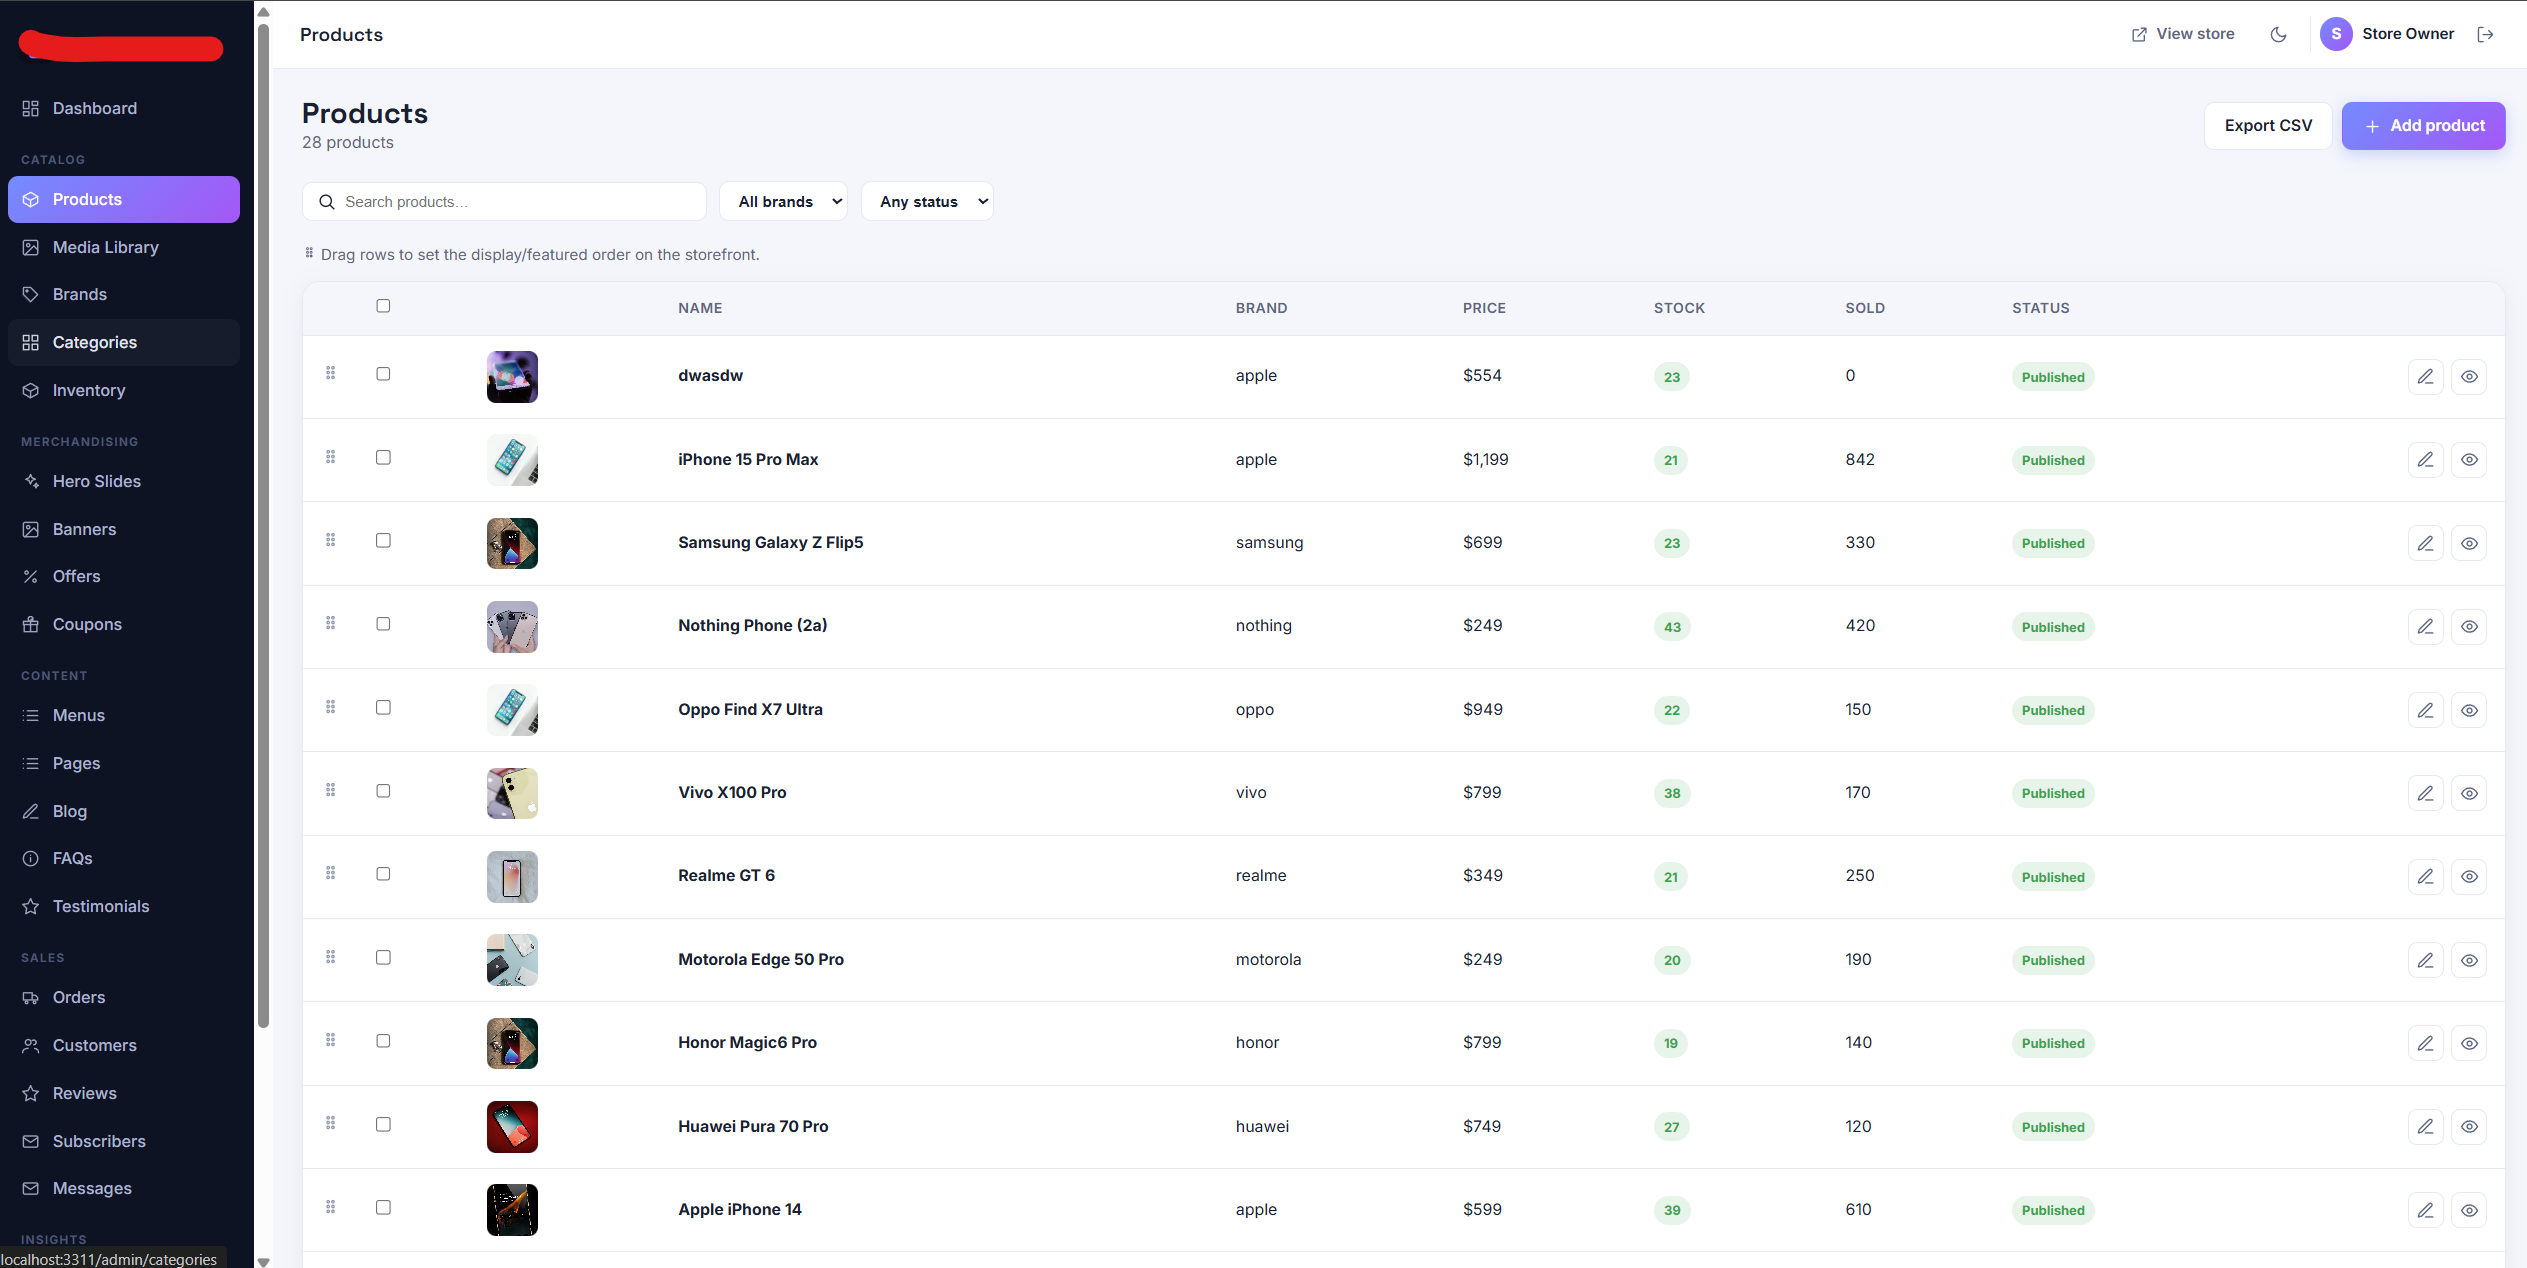Viewport: 2527px width, 1268px height.
Task: Click drag handle on Motorola Edge 50 Pro row
Action: click(330, 957)
